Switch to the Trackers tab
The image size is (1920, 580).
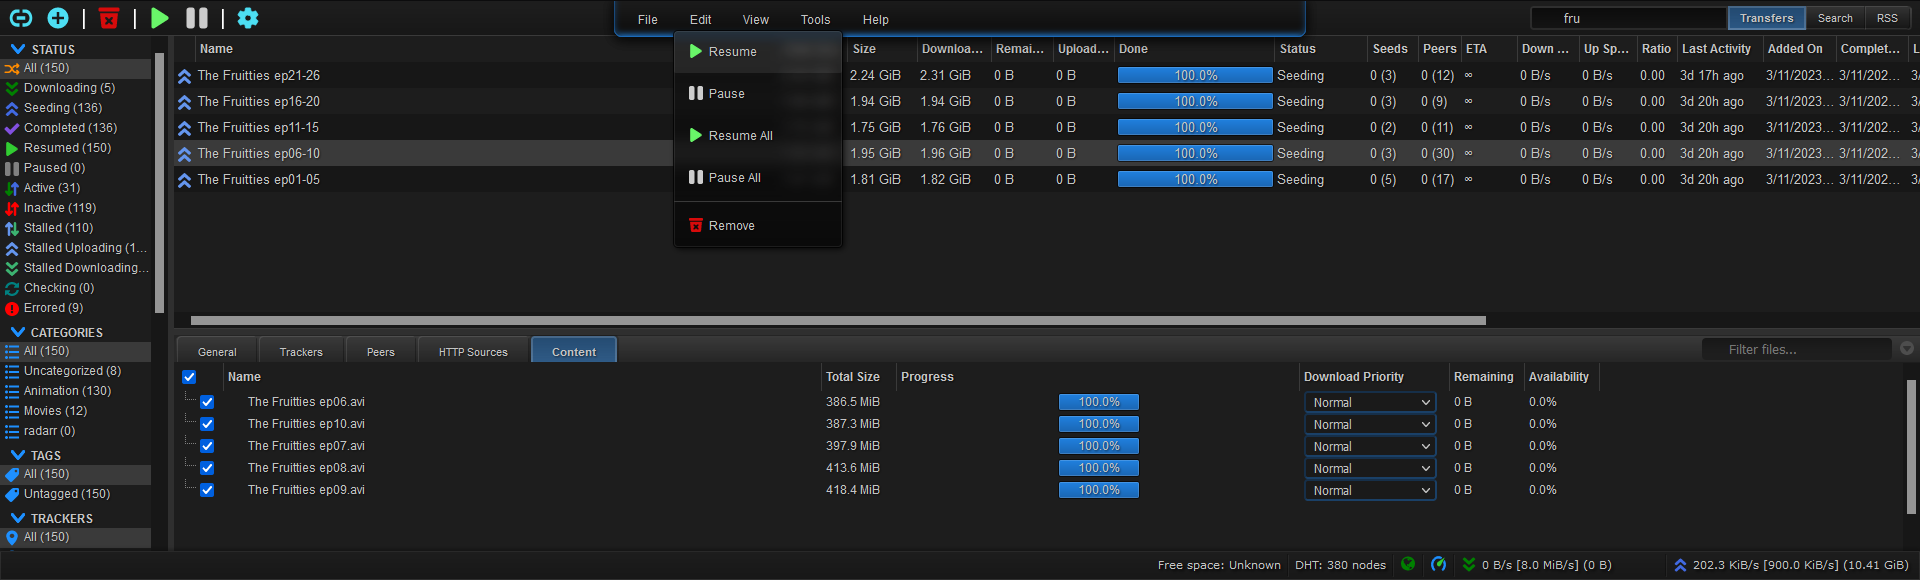pyautogui.click(x=301, y=351)
